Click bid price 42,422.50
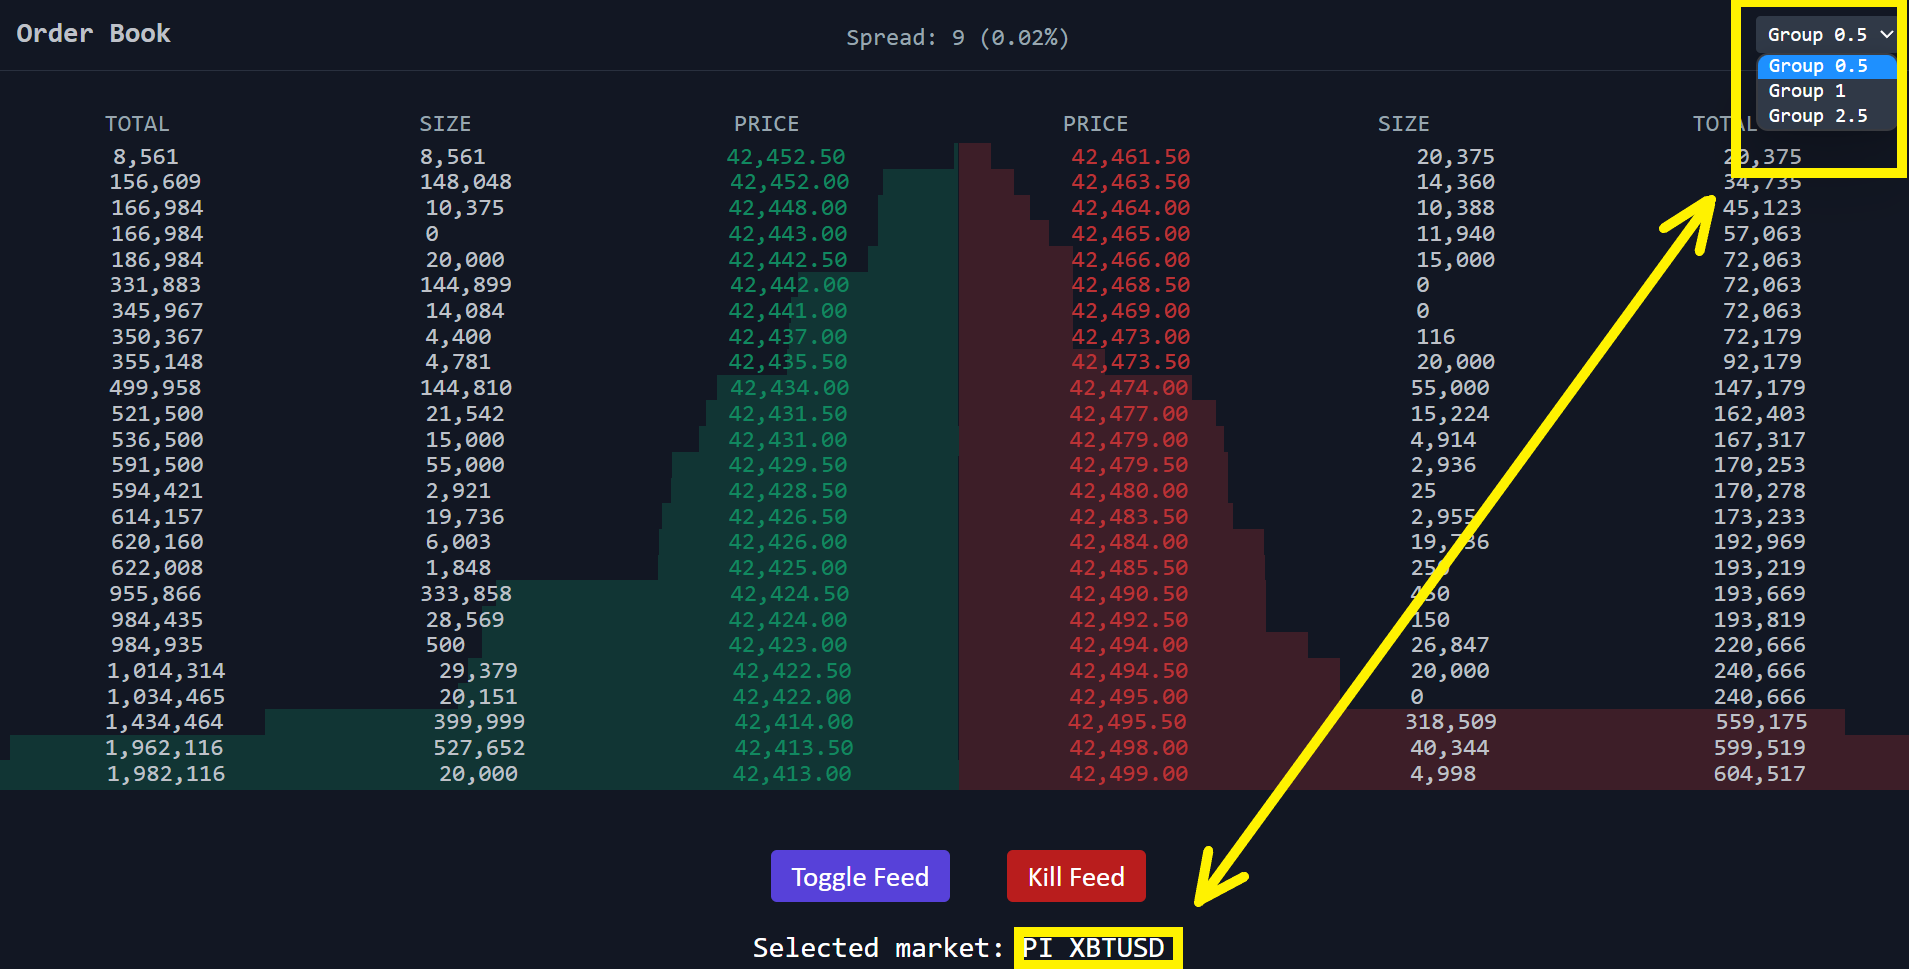The image size is (1909, 969). point(792,671)
